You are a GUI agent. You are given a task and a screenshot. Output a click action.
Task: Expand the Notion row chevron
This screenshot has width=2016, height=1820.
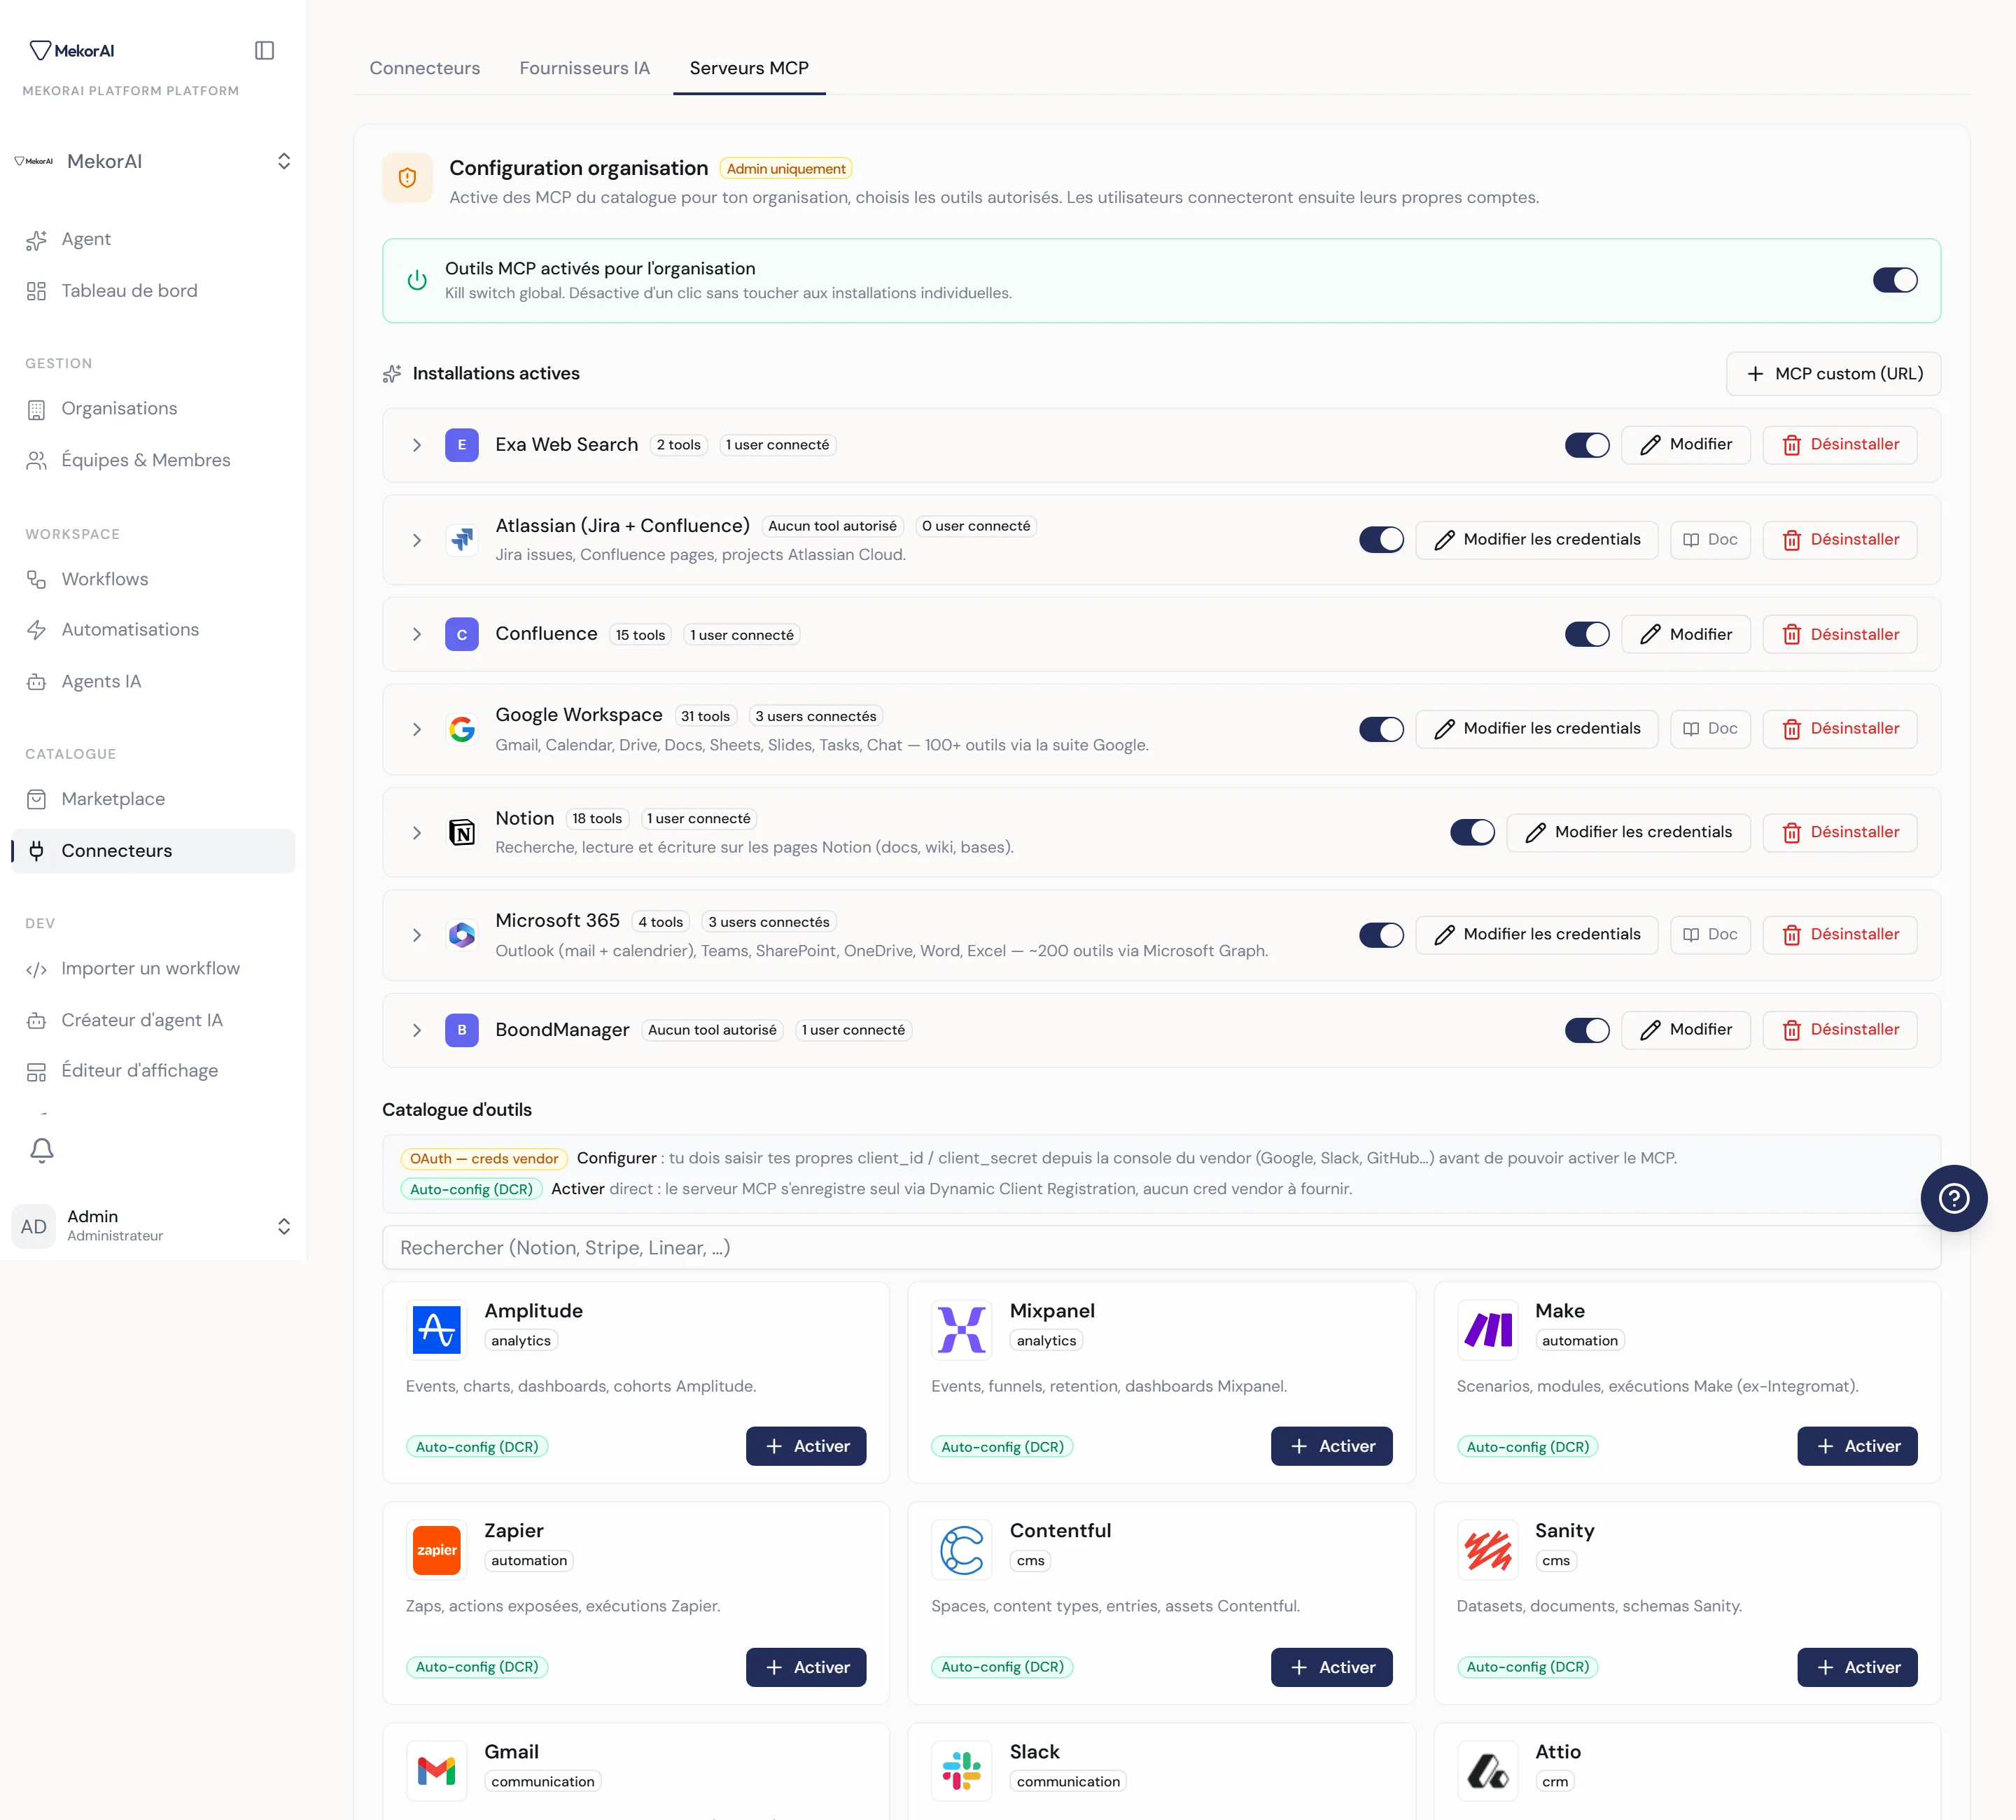point(417,833)
